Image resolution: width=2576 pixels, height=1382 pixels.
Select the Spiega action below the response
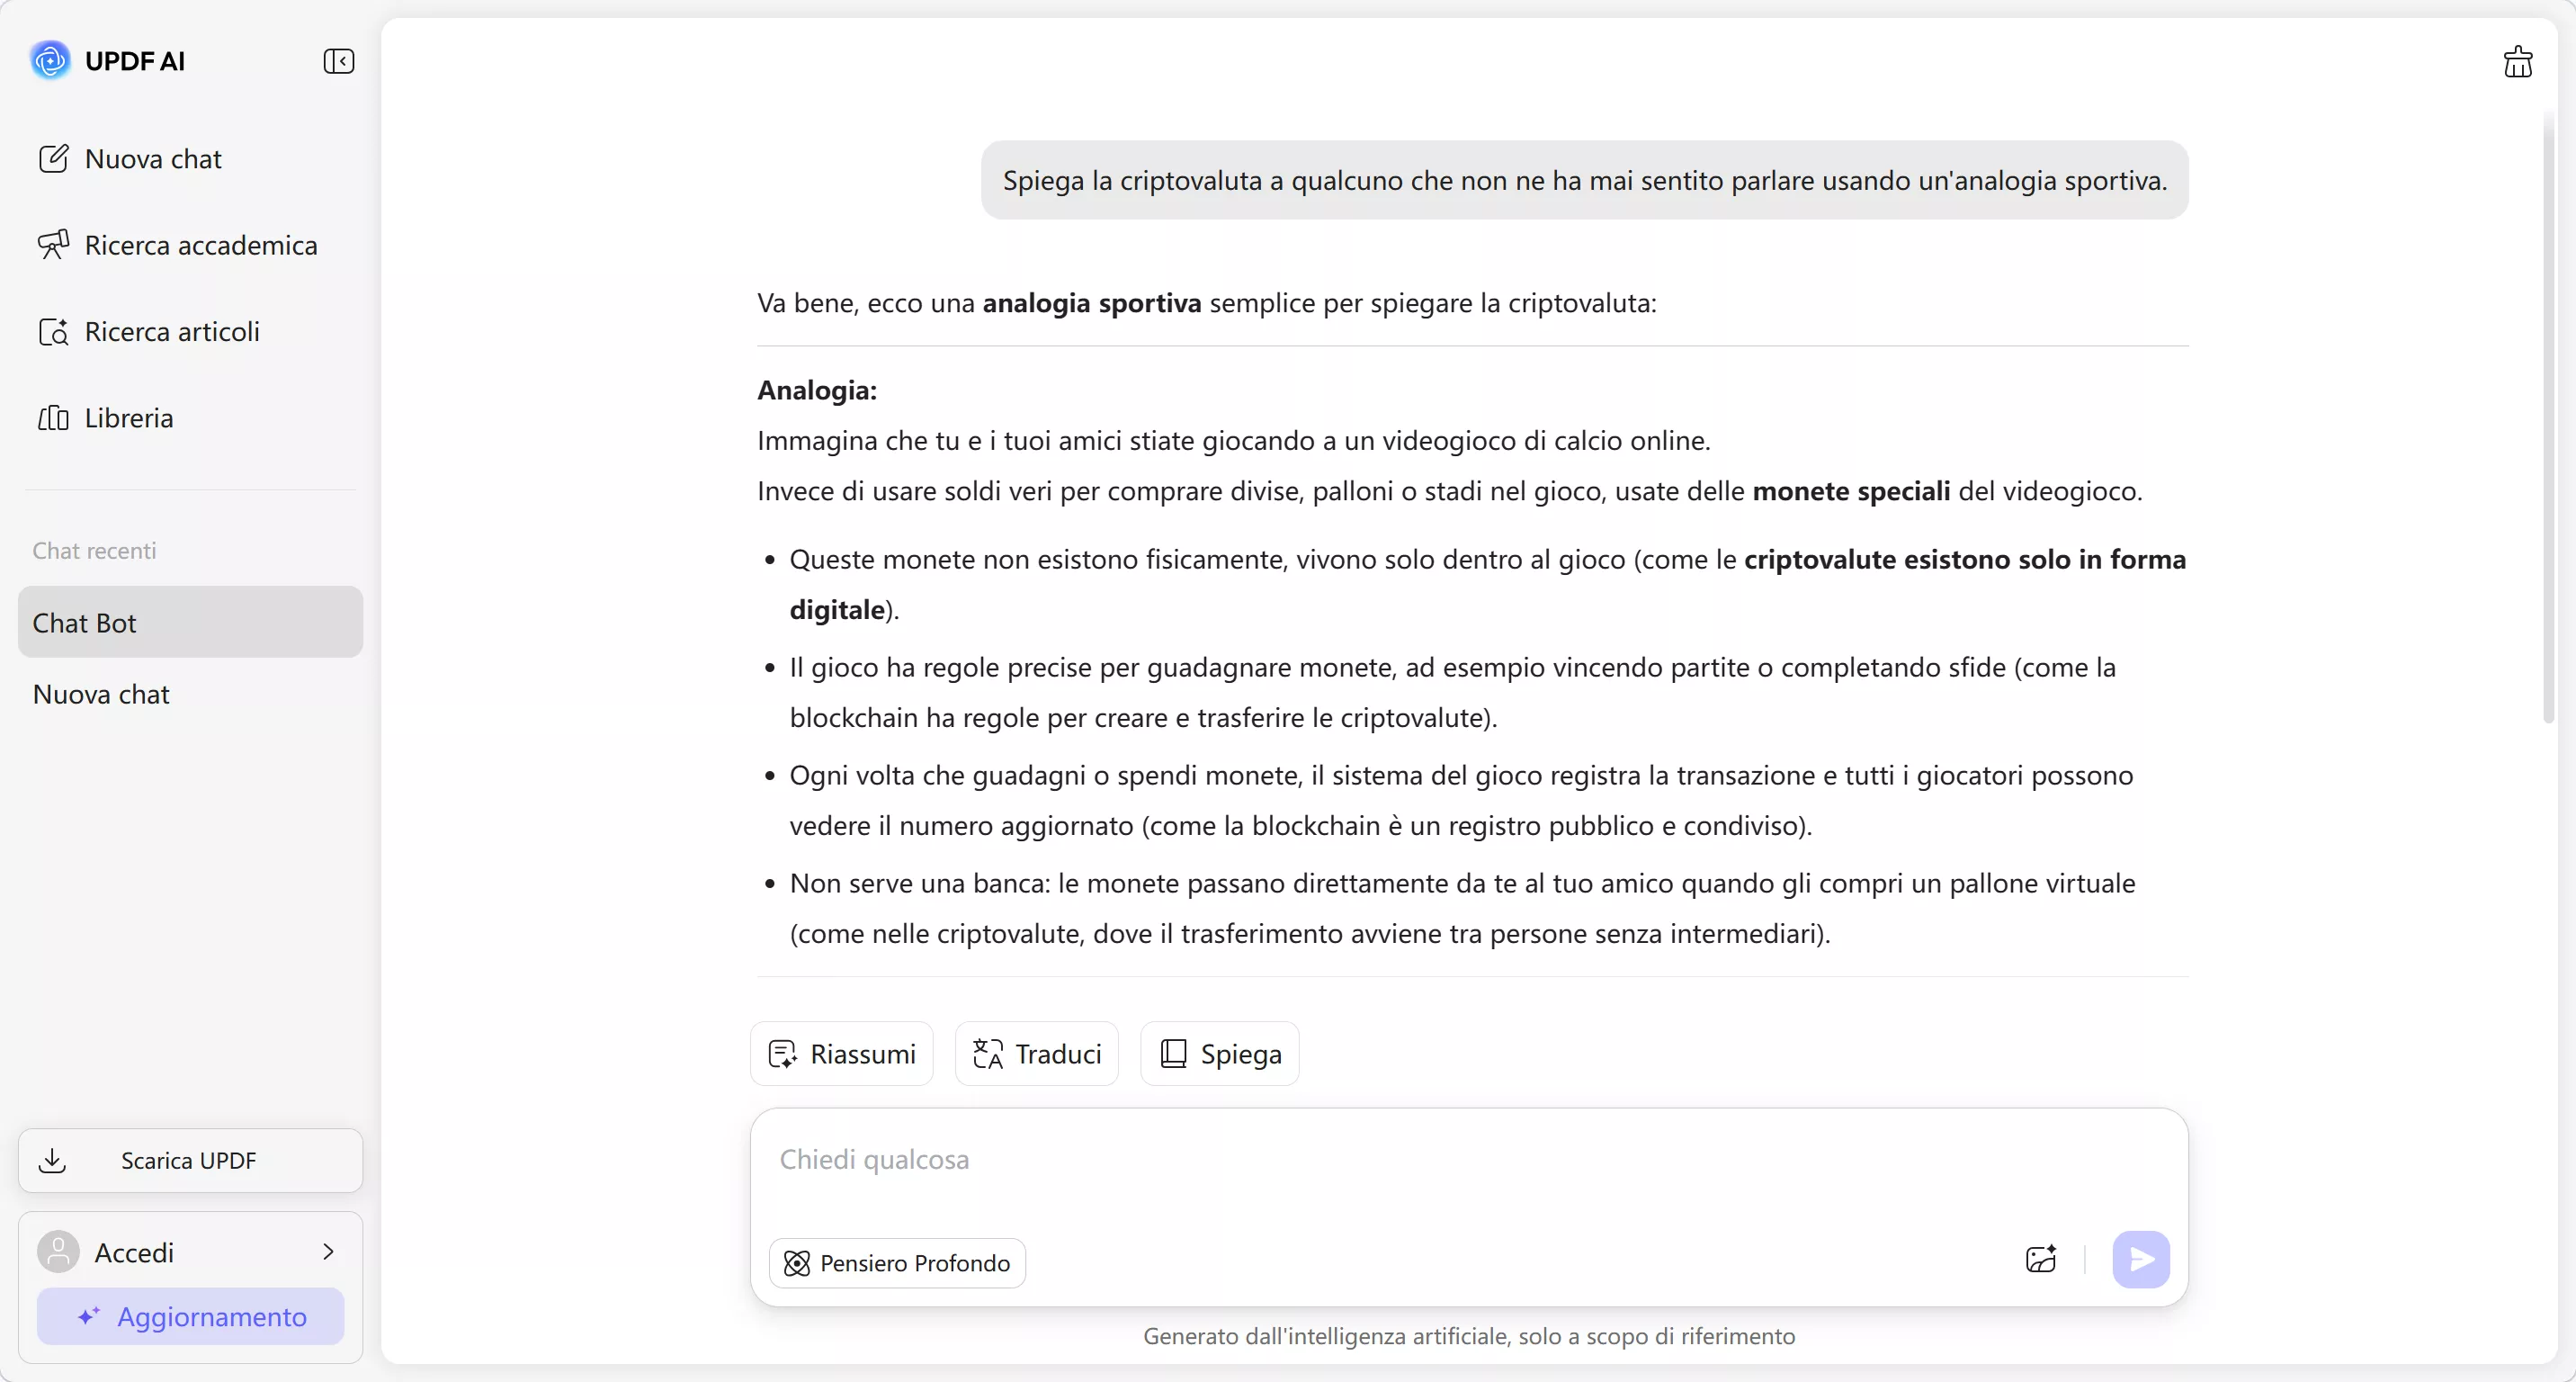pyautogui.click(x=1220, y=1053)
